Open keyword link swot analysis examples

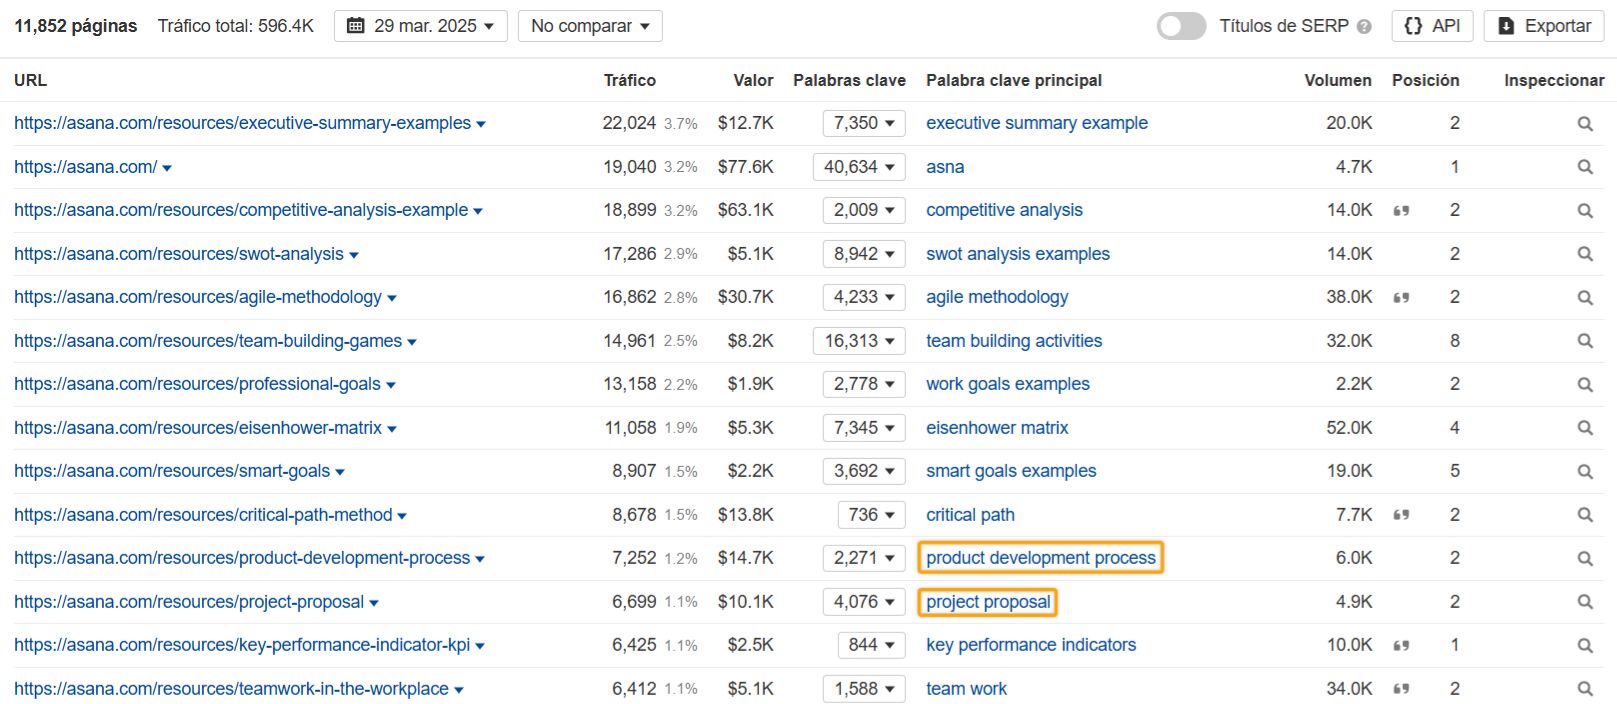point(1018,254)
